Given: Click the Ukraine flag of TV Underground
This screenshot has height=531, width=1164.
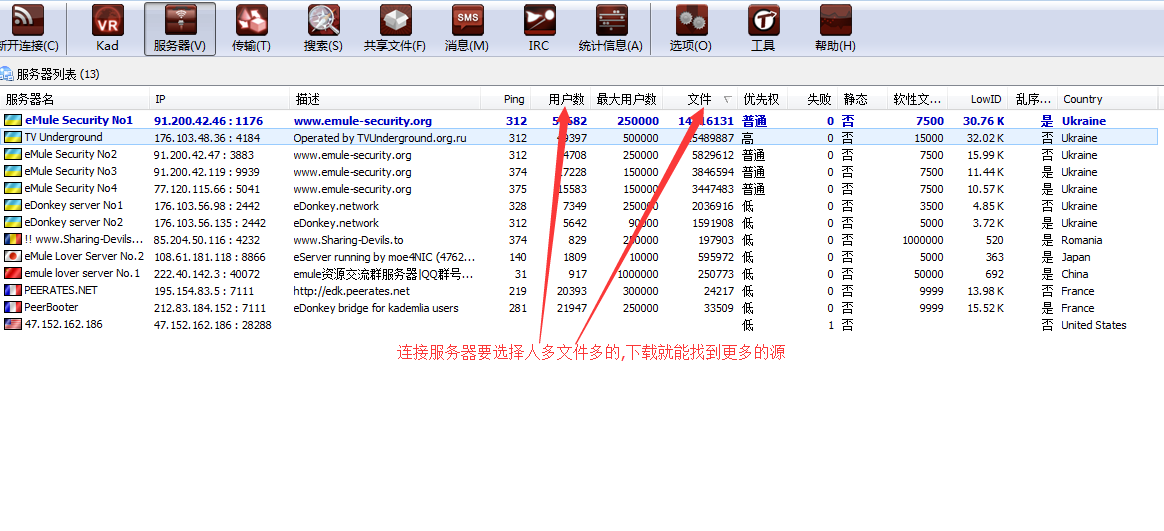Looking at the screenshot, I should coord(13,137).
